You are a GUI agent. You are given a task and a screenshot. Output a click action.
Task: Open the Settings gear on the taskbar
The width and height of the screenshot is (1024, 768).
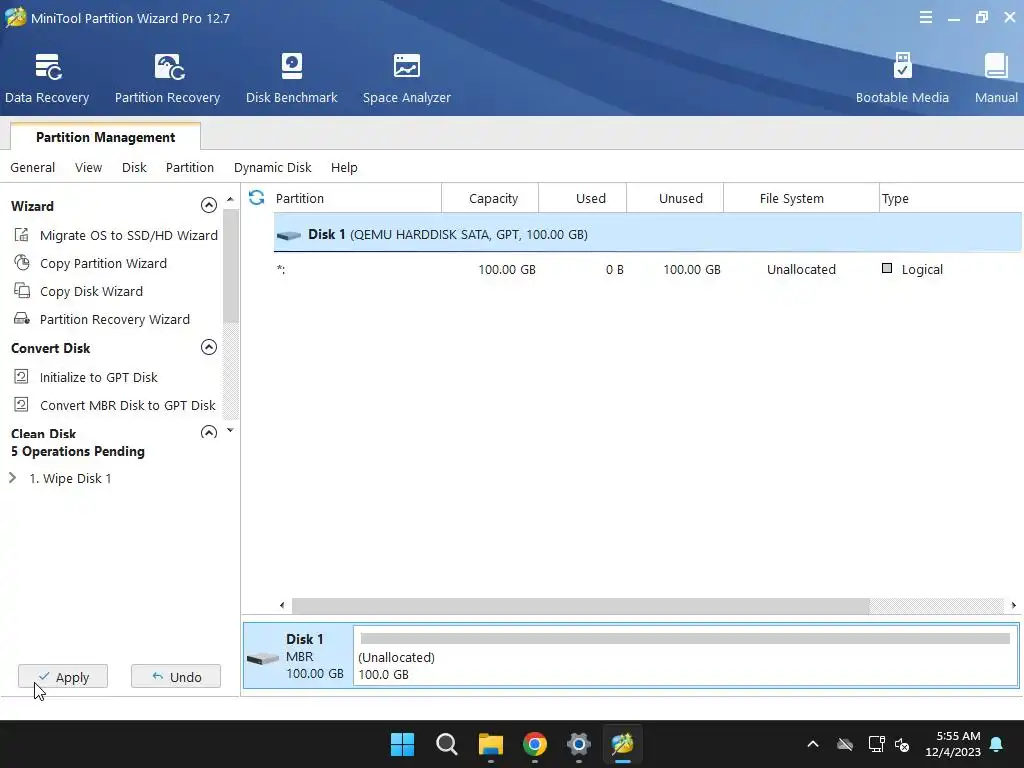[x=579, y=744]
